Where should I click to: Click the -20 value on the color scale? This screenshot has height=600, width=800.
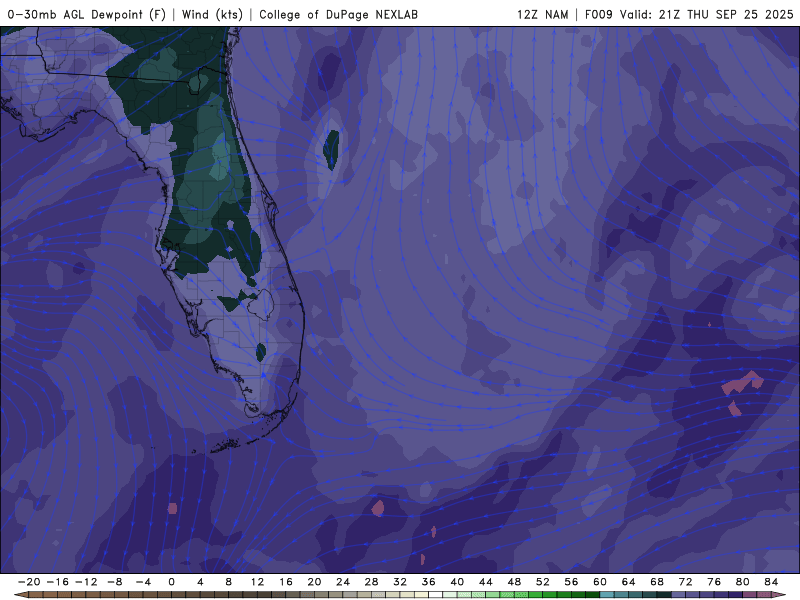29,582
